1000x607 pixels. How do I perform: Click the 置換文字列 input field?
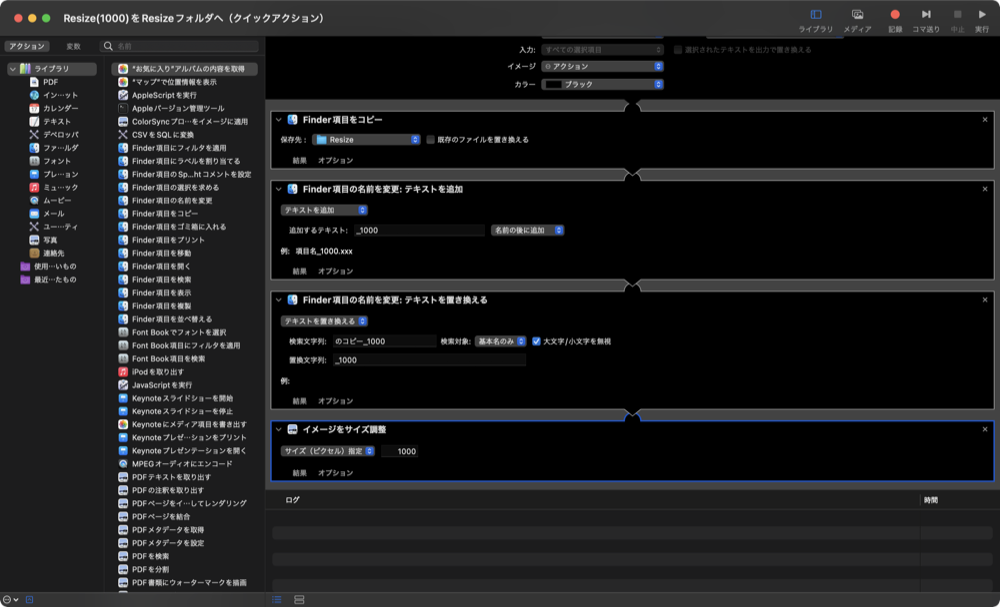coord(429,360)
